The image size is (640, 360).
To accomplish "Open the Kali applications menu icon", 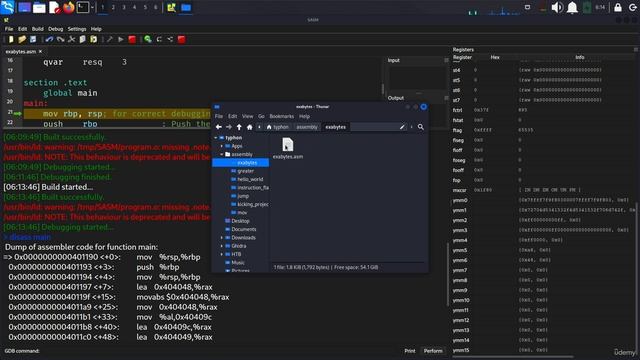I will tap(7, 7).
